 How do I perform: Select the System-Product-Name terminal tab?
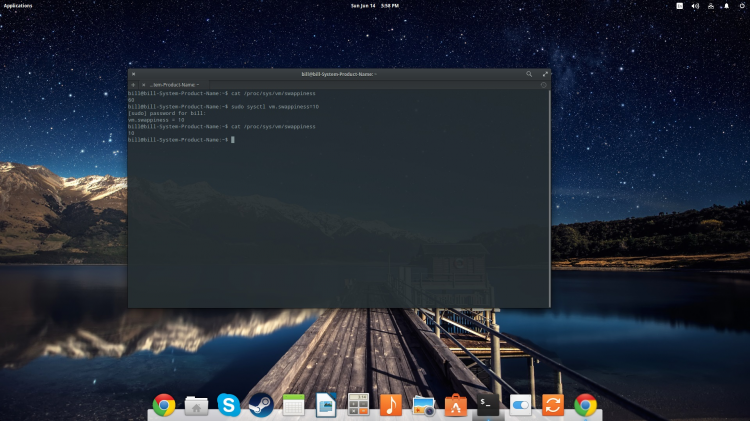tap(174, 85)
